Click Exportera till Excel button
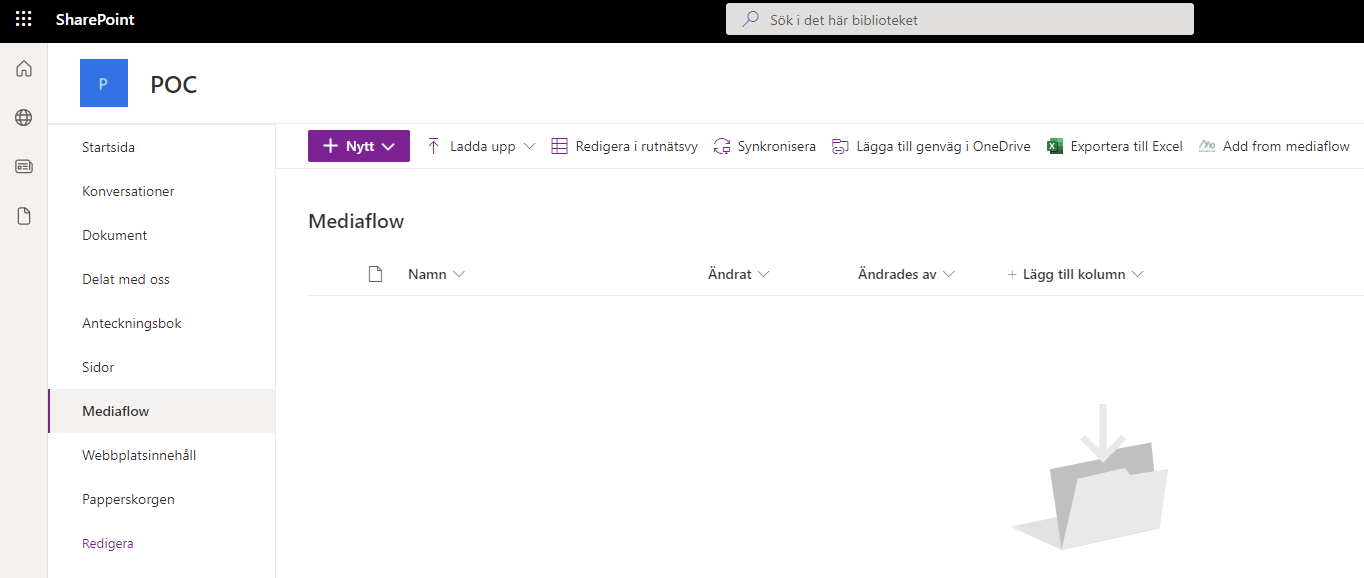Image resolution: width=1364 pixels, height=578 pixels. click(x=1115, y=146)
